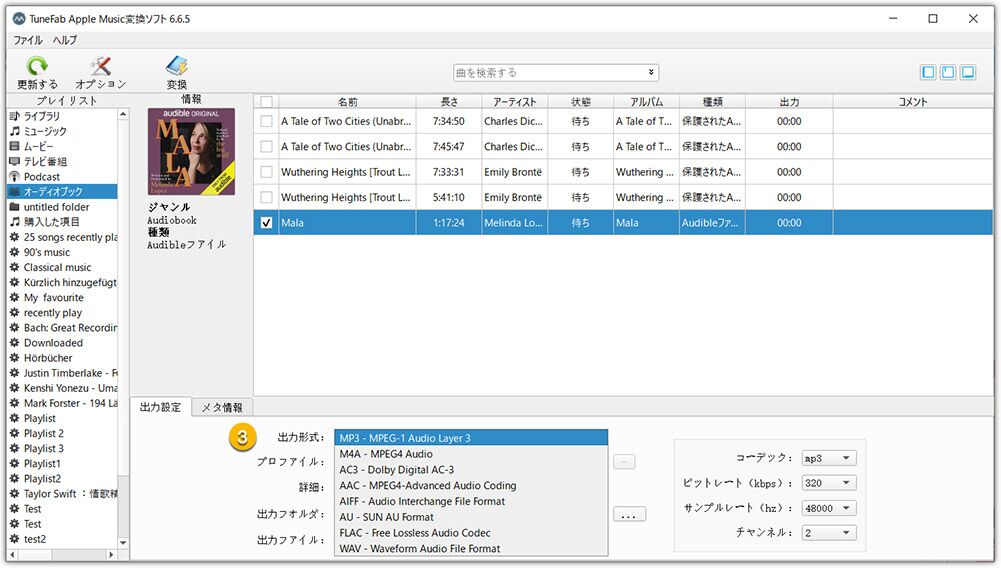
Task: Check the Wuthering Heights 7:33:31 row
Action: tap(266, 172)
